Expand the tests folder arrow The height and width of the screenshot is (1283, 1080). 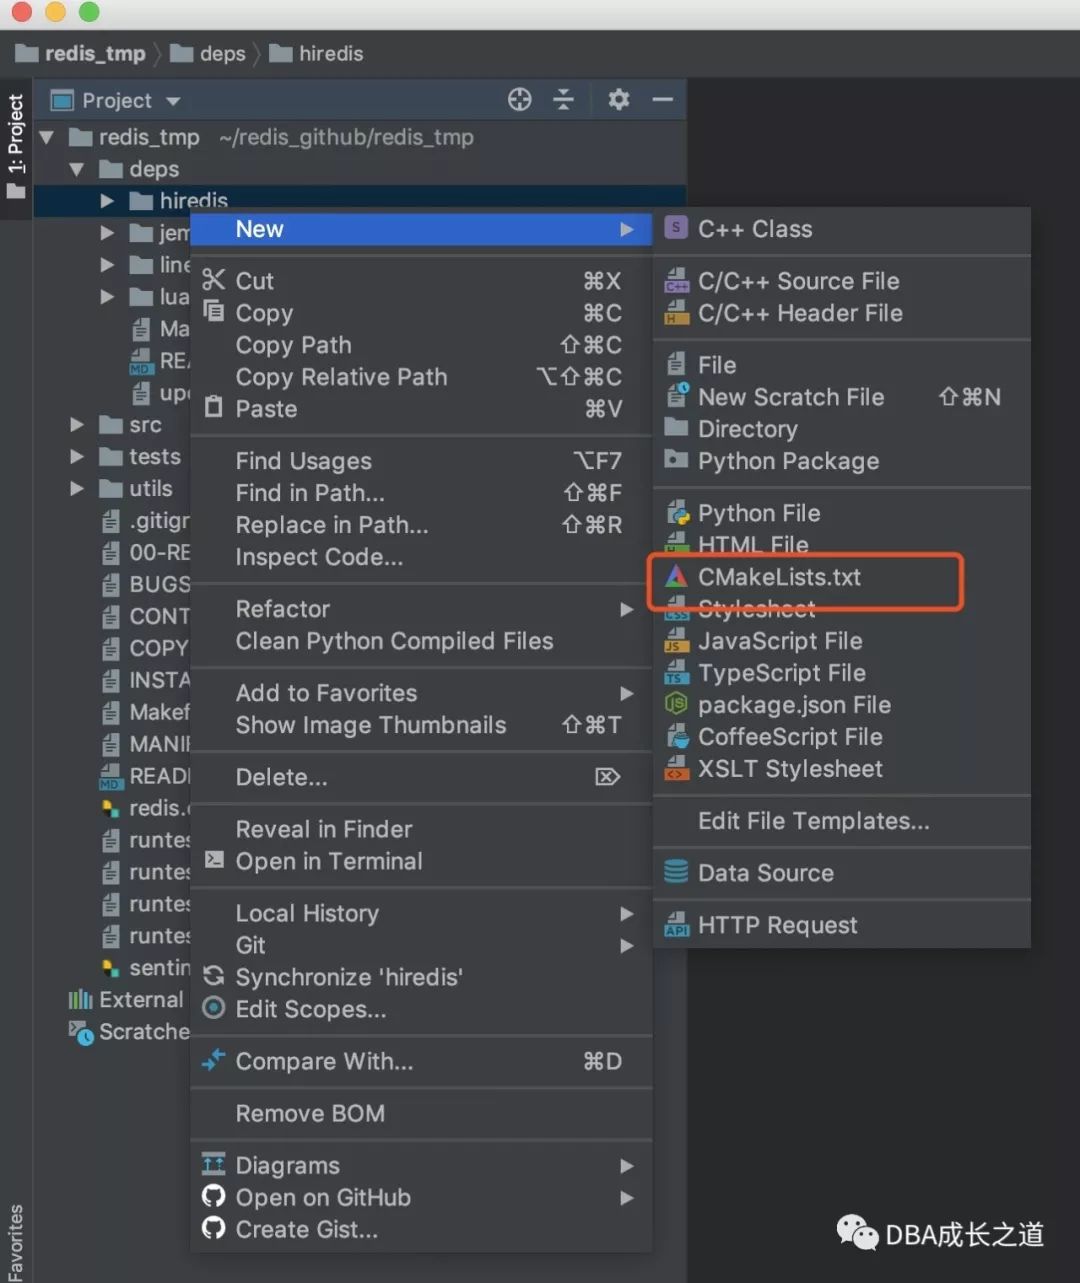(x=77, y=457)
